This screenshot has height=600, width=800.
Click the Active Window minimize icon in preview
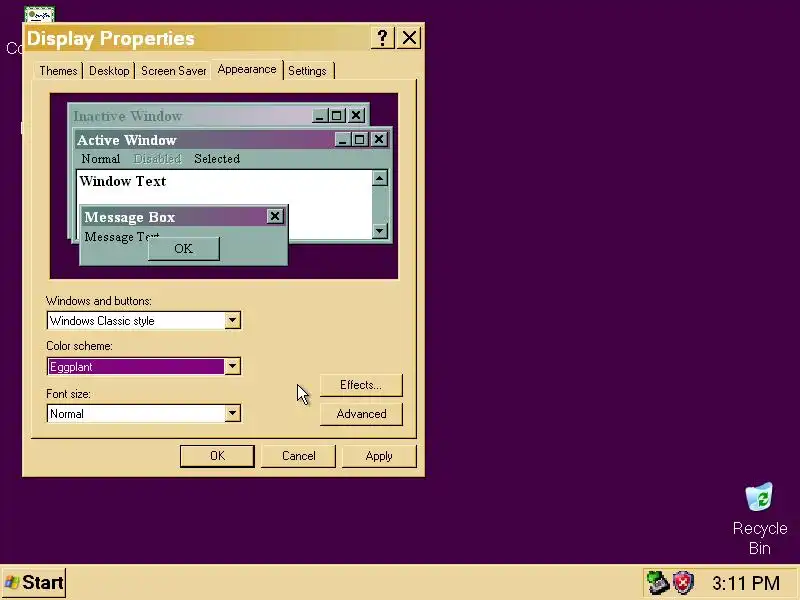click(342, 139)
